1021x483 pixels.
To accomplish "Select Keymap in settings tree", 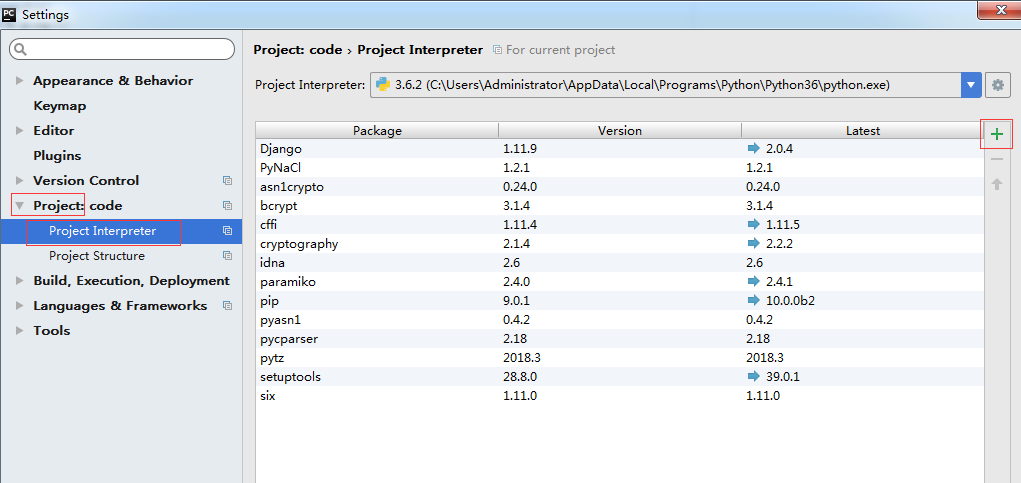I will tap(60, 105).
